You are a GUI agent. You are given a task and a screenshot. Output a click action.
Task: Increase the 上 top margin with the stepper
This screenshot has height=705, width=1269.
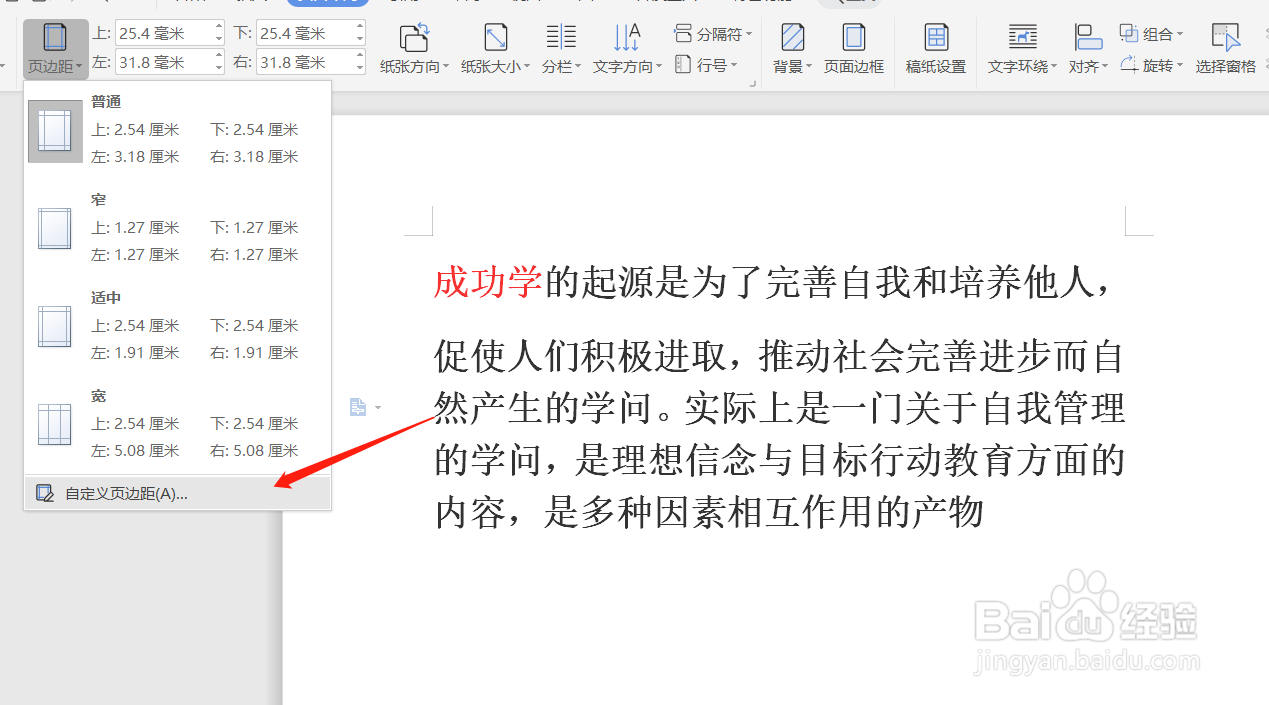coord(219,27)
